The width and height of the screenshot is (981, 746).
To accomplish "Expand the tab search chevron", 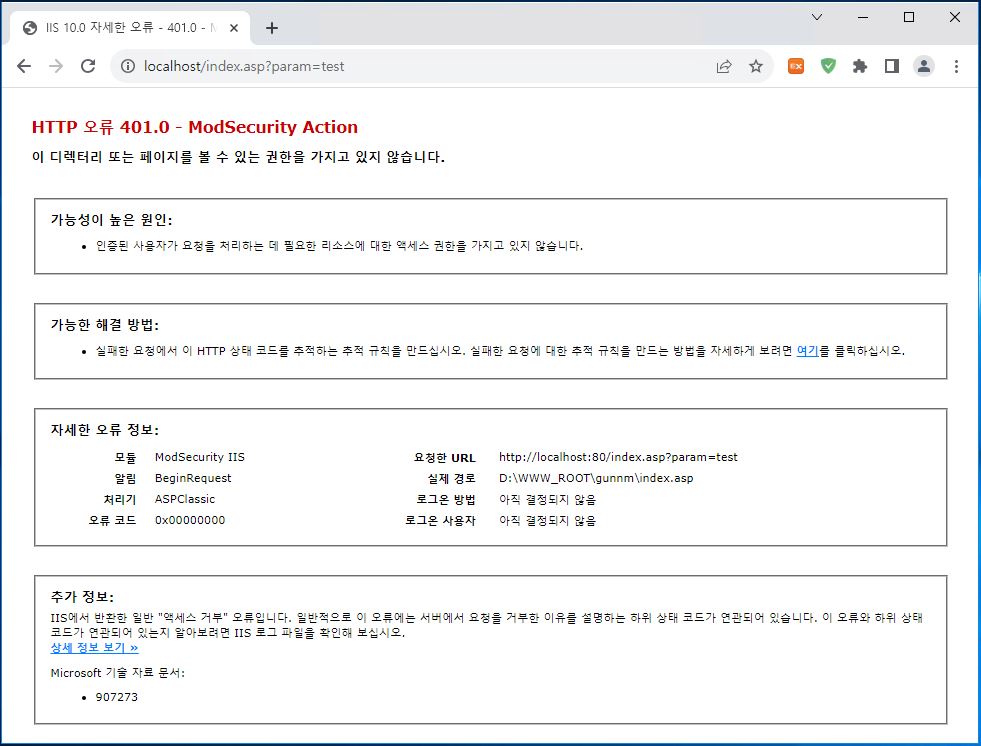I will coord(816,17).
